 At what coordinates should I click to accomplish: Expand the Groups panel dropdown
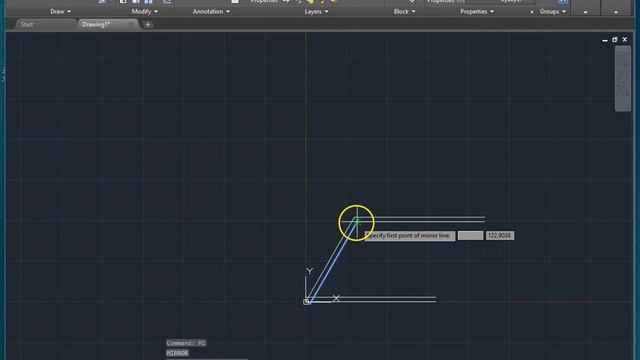click(x=553, y=11)
